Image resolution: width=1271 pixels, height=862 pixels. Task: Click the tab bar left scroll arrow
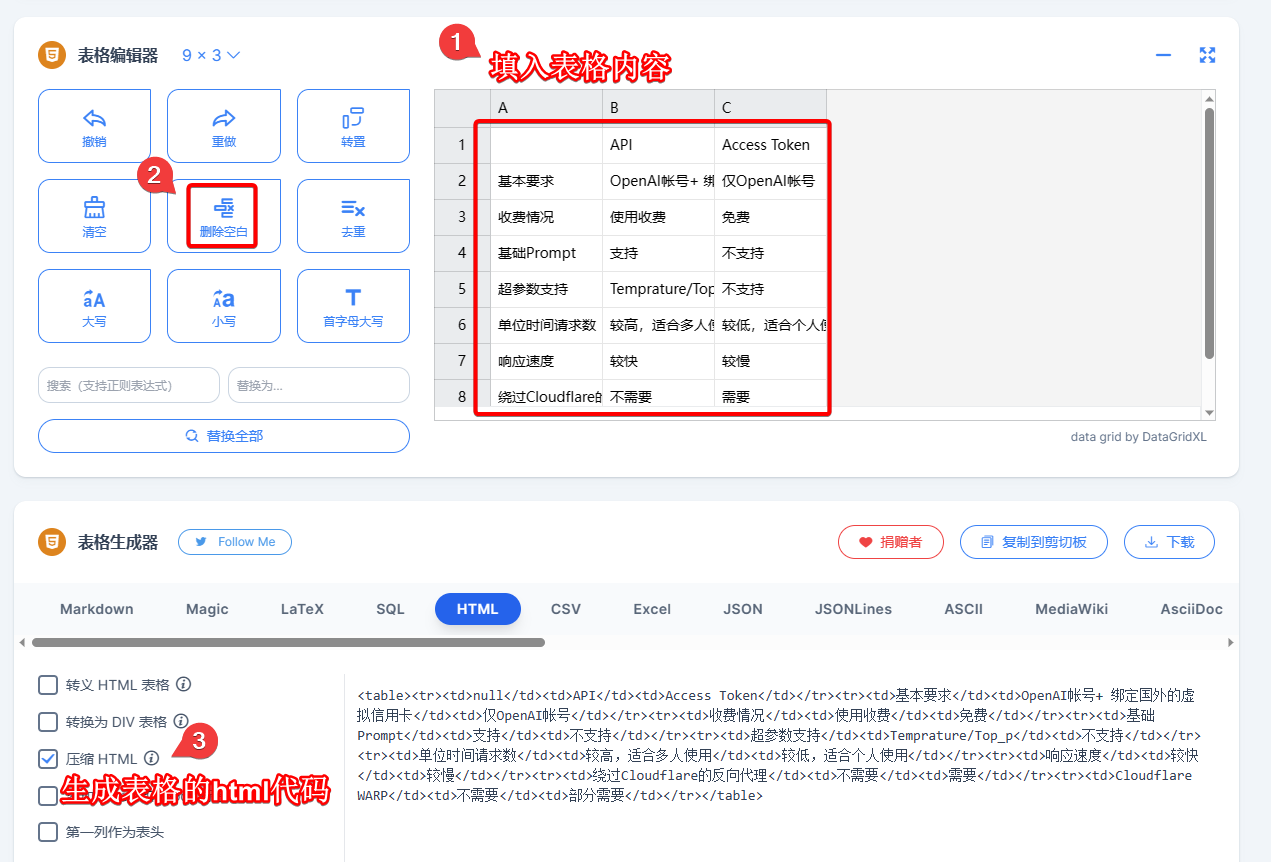tap(22, 642)
